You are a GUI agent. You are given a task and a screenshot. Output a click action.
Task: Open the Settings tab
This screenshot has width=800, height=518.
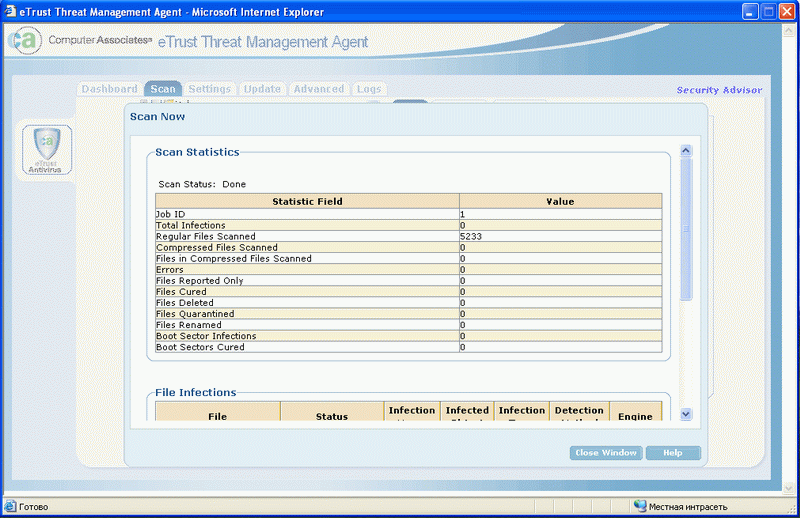point(210,89)
